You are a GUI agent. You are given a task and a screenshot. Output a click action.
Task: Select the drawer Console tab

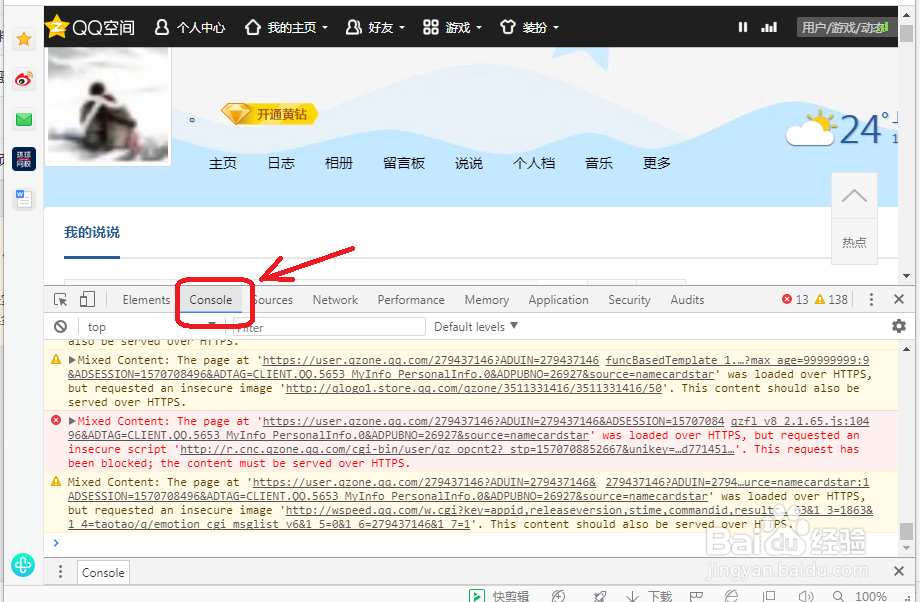(103, 573)
